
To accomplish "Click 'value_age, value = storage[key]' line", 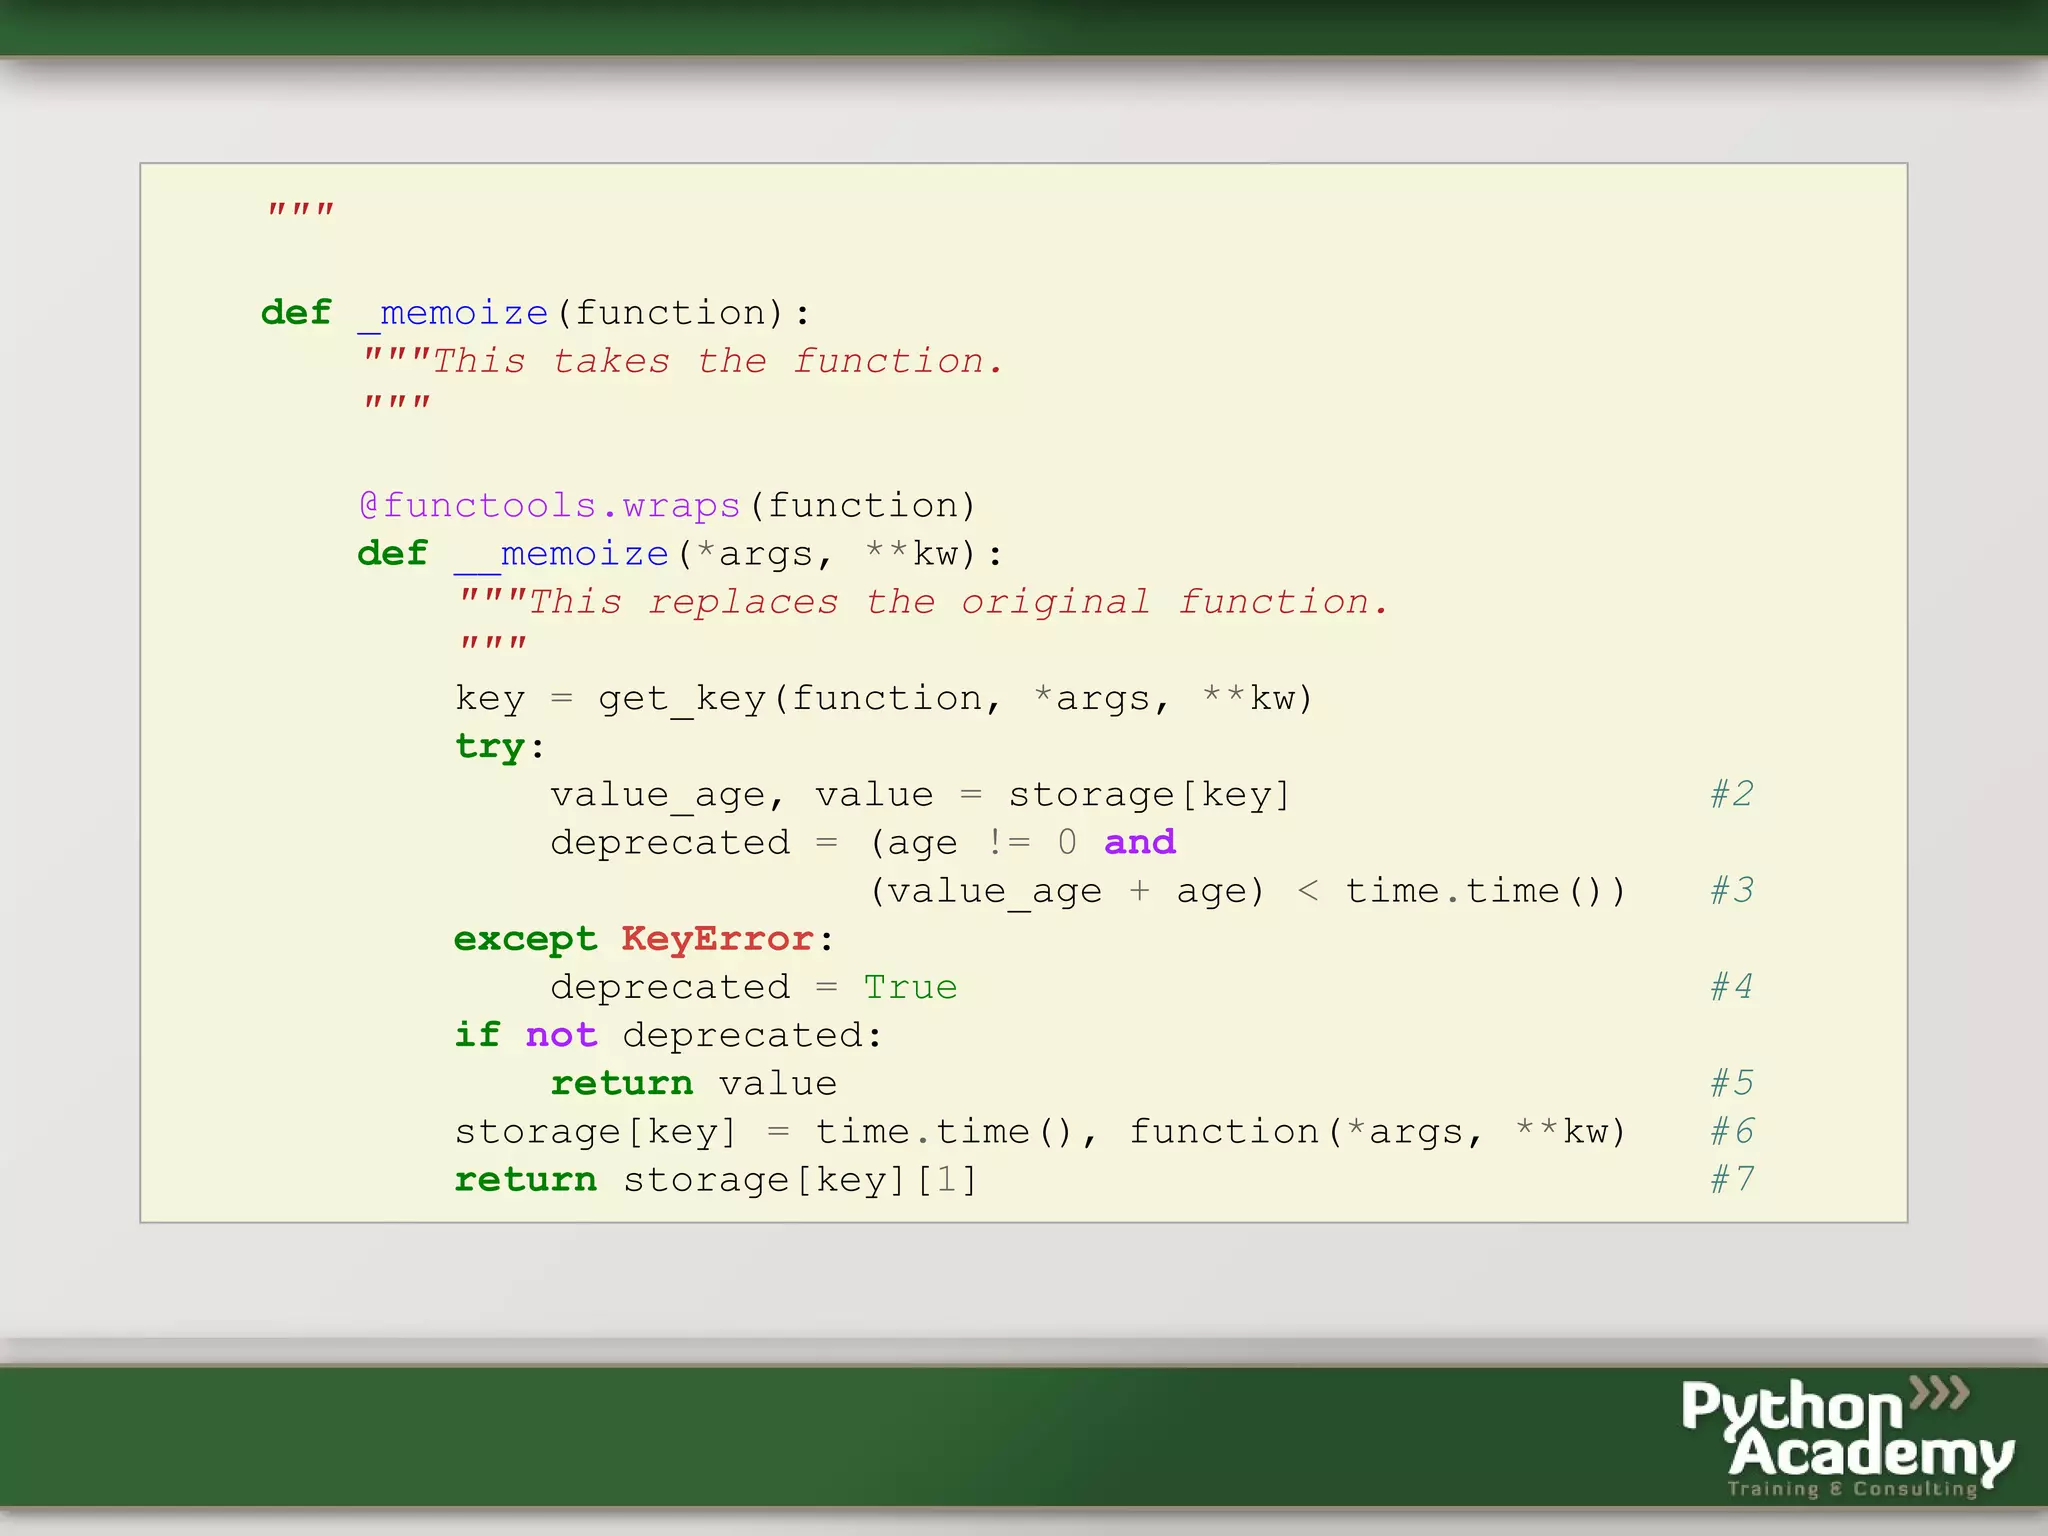I will coord(921,795).
